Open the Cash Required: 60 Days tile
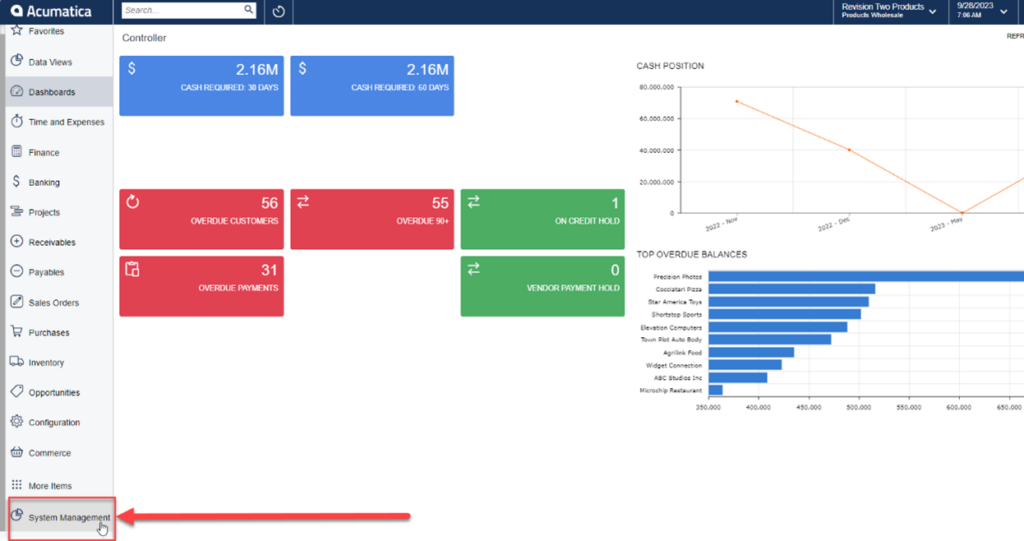 tap(372, 86)
